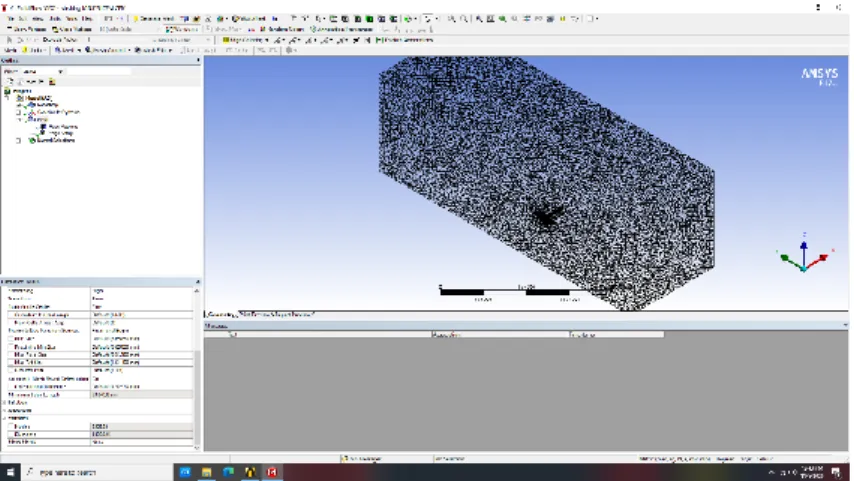
Task: Click the Generate Mesh toolbar button
Action: pyautogui.click(x=153, y=19)
